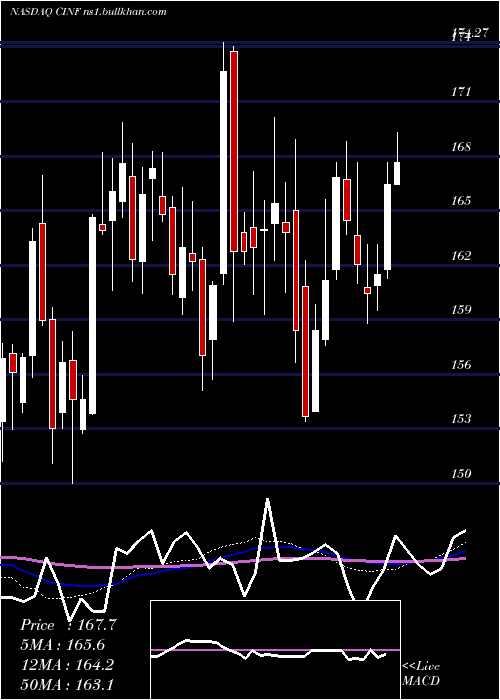Click the live MACD inset chart

275,650
